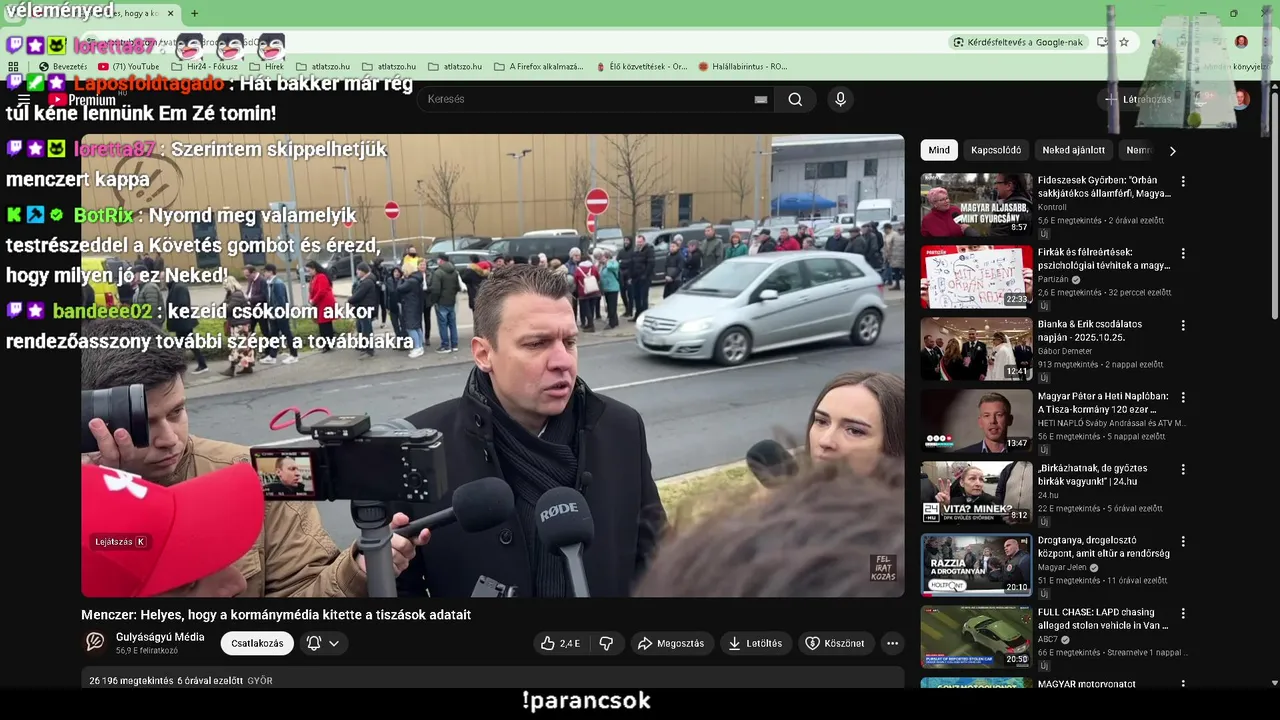Viewport: 1280px width, 720px height.
Task: Open the YouTube Premium home logo
Action: pos(82,100)
